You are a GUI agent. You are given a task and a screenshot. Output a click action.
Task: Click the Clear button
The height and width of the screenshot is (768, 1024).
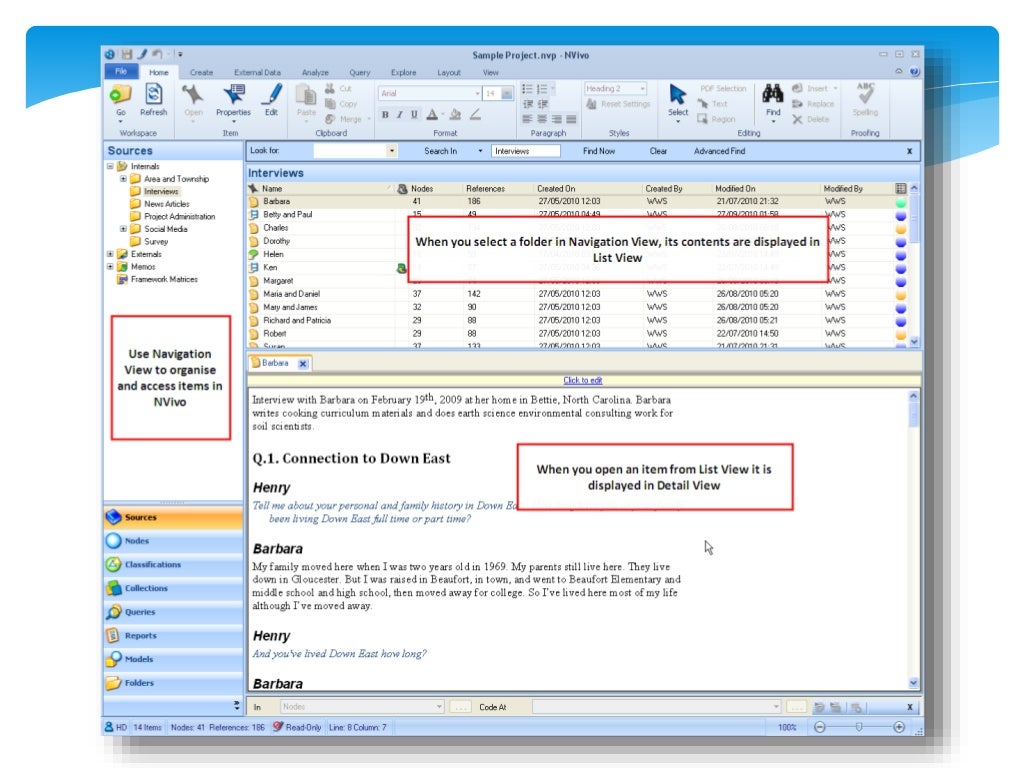click(658, 151)
